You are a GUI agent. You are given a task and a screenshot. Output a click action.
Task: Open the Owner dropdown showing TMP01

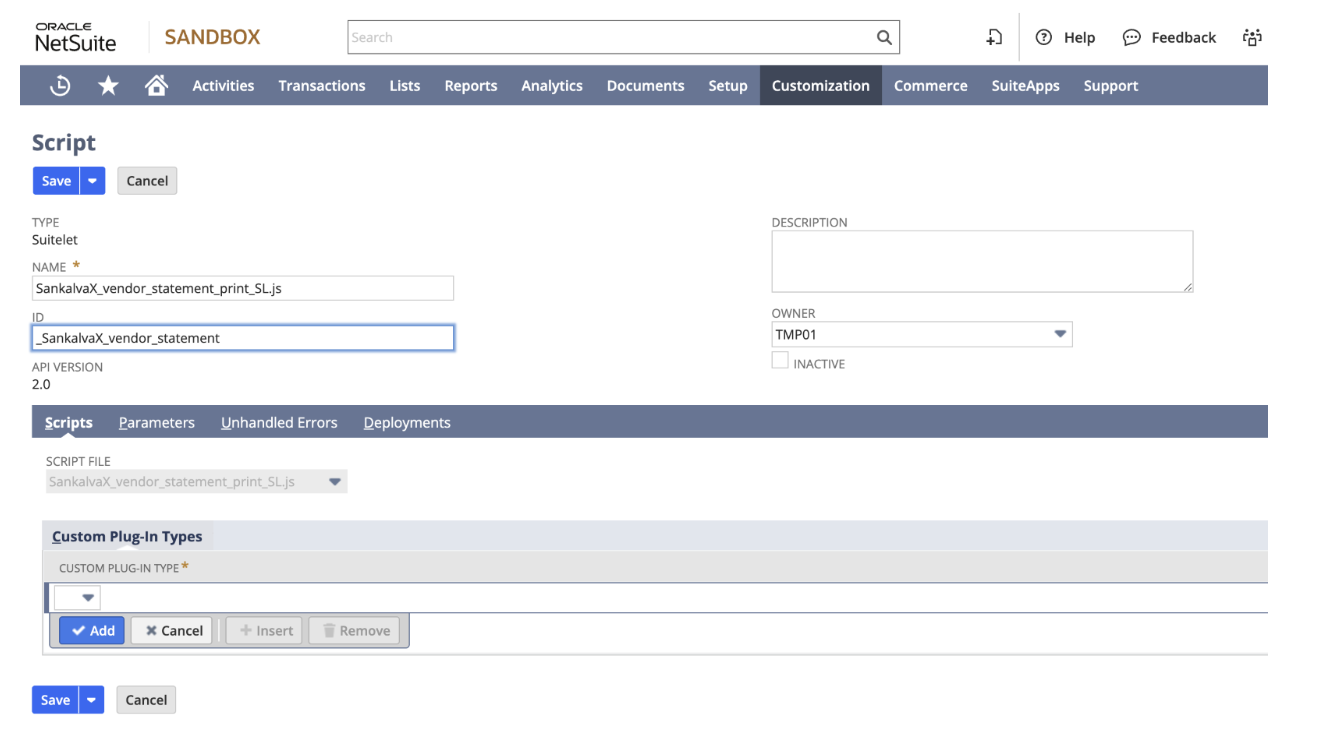pyautogui.click(x=922, y=335)
